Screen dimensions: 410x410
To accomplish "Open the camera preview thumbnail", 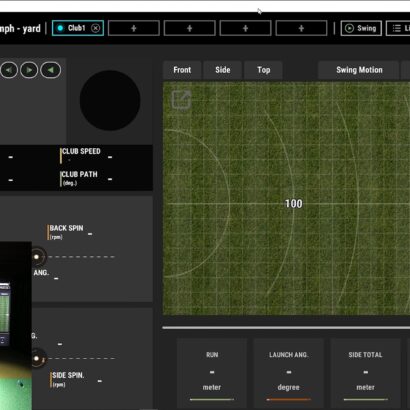I will 16,326.
